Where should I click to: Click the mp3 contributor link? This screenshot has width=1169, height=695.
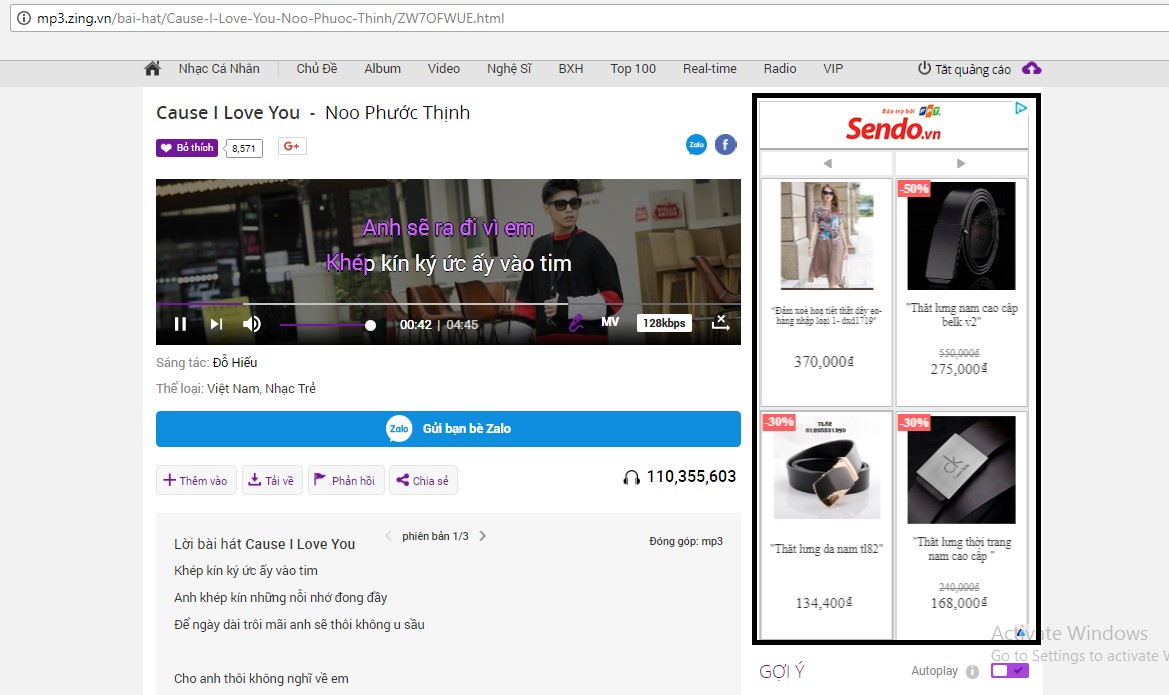click(712, 541)
